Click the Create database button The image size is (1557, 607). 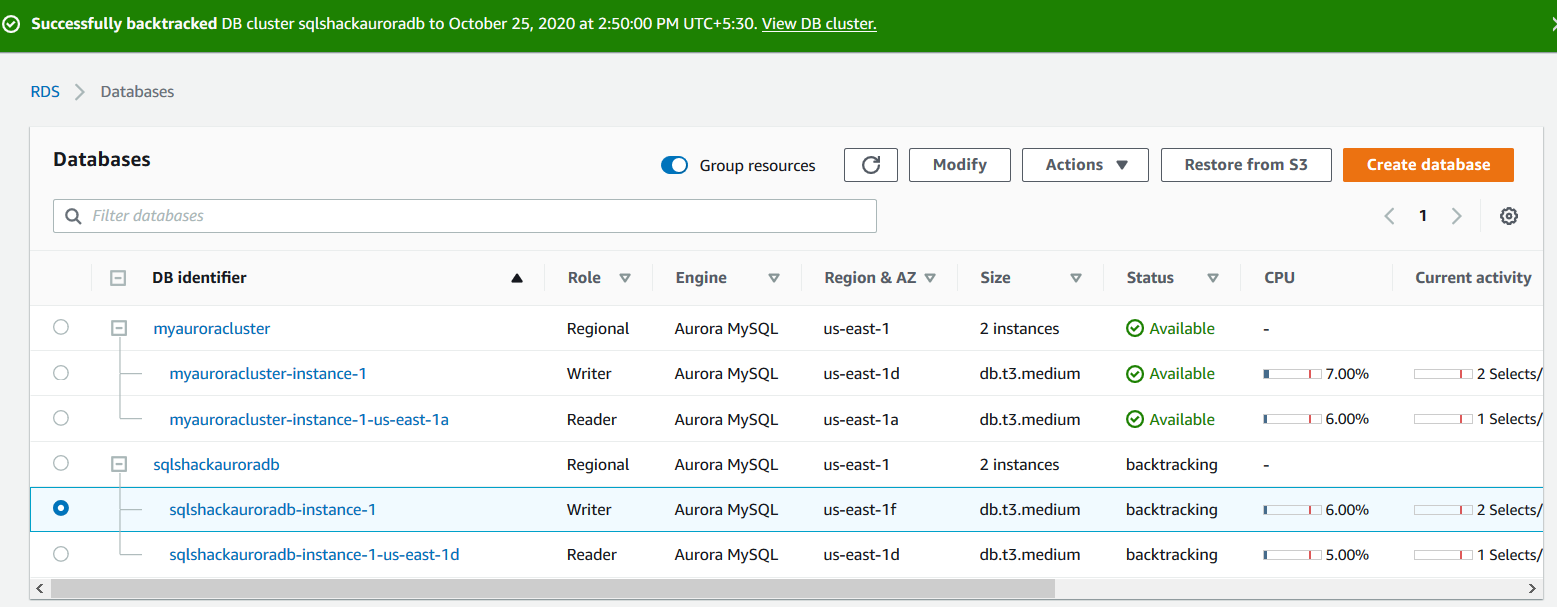1427,165
